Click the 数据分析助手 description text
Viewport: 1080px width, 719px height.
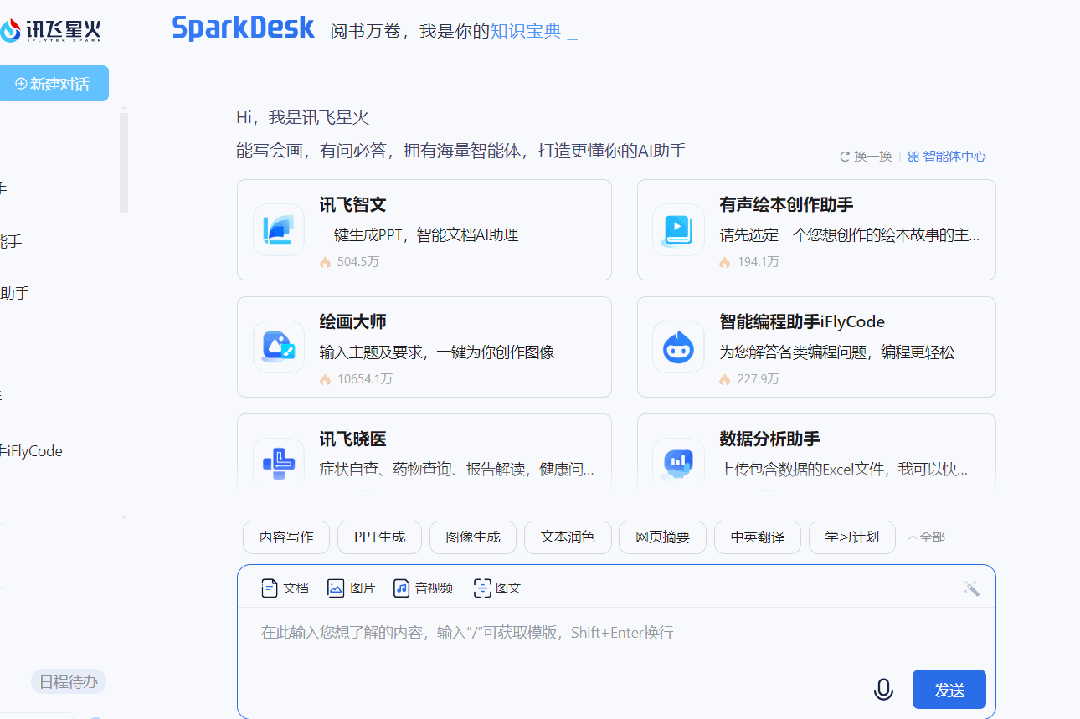pos(844,469)
